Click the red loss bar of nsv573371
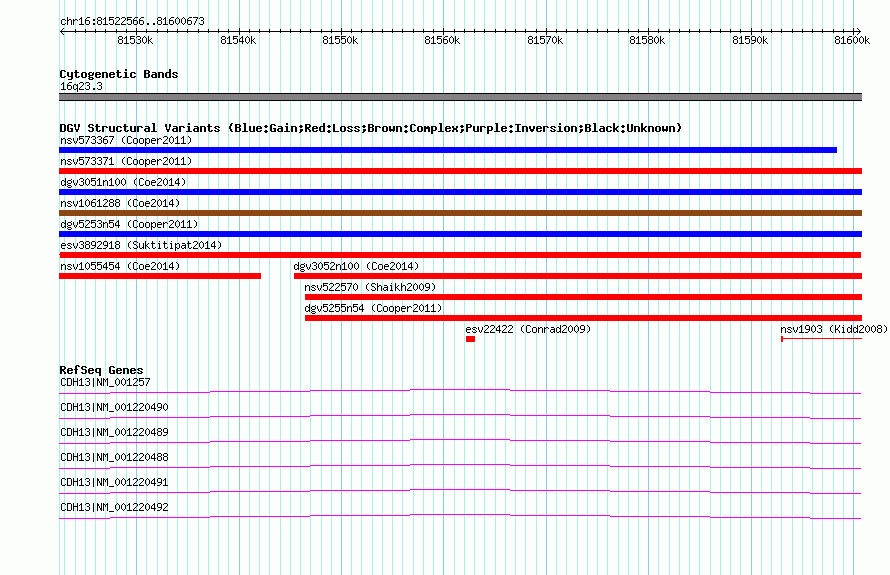Screen dimensions: 890x575 460,171
